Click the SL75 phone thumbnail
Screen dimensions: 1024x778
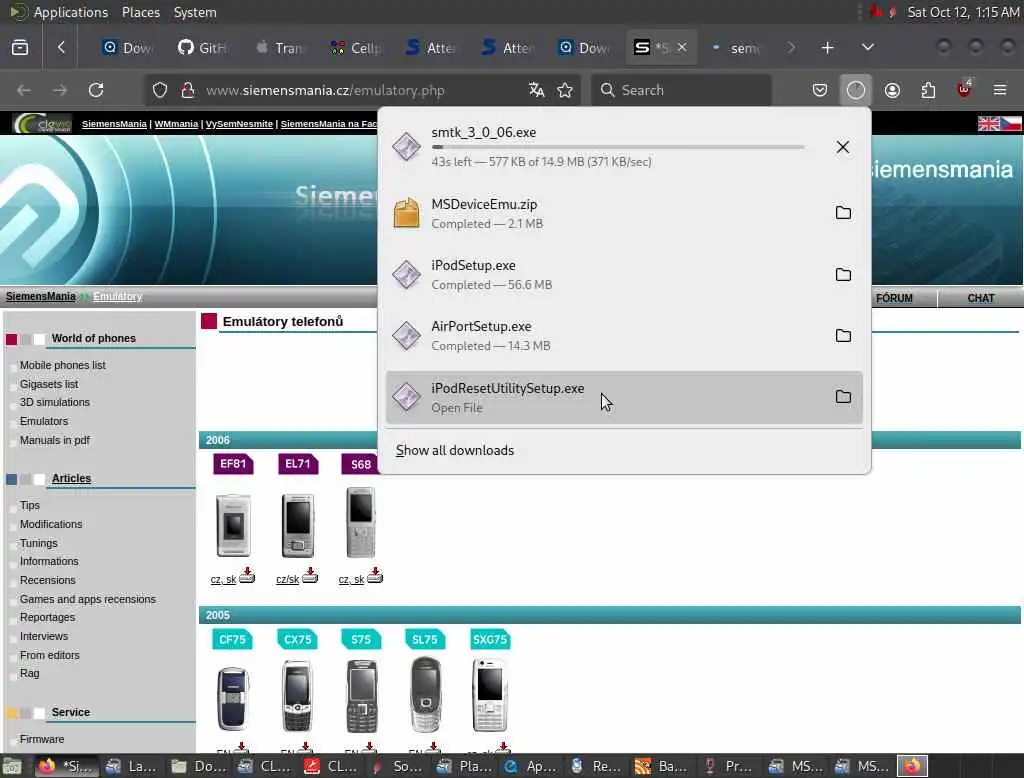[426, 694]
